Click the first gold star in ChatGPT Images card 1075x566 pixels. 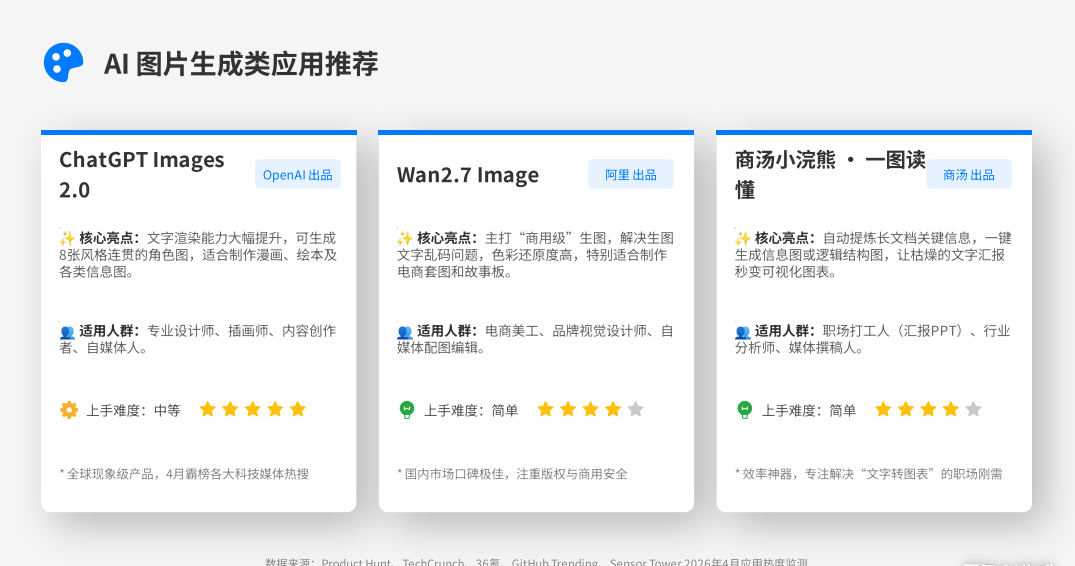(208, 409)
